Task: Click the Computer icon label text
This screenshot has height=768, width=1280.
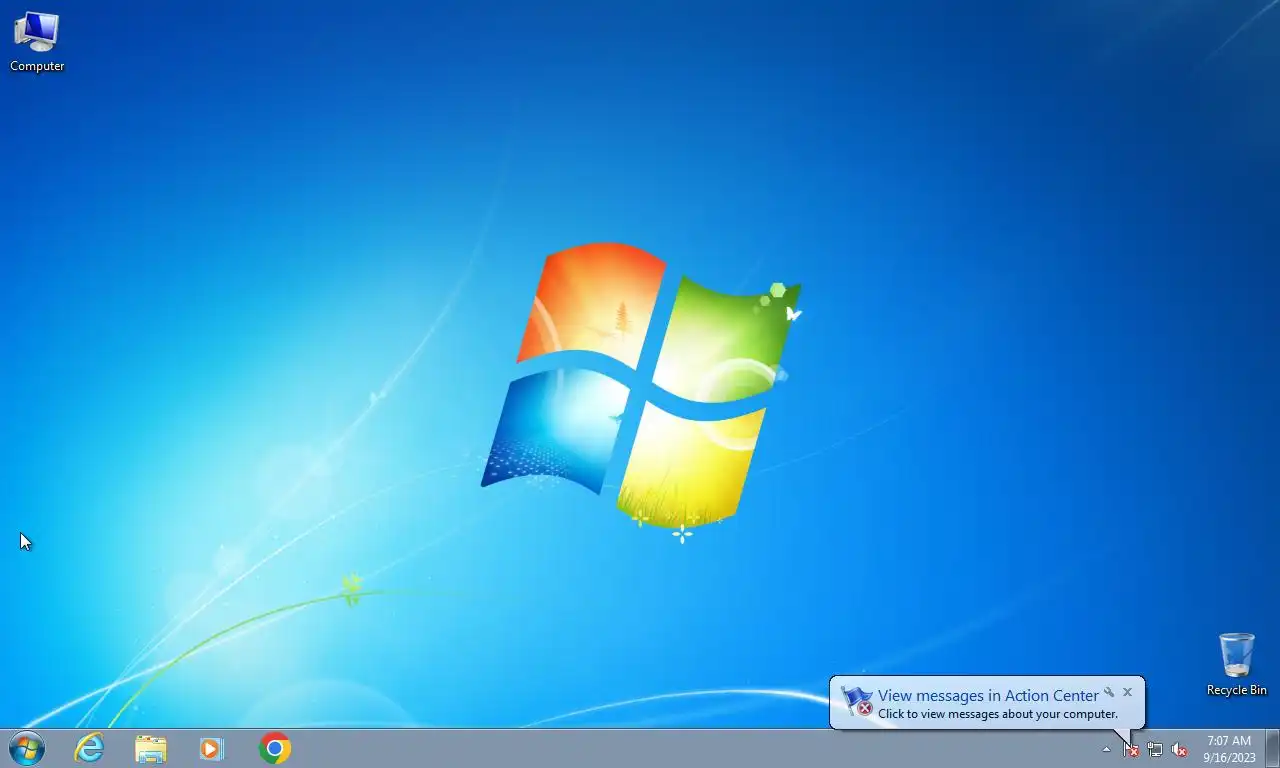Action: tap(37, 66)
